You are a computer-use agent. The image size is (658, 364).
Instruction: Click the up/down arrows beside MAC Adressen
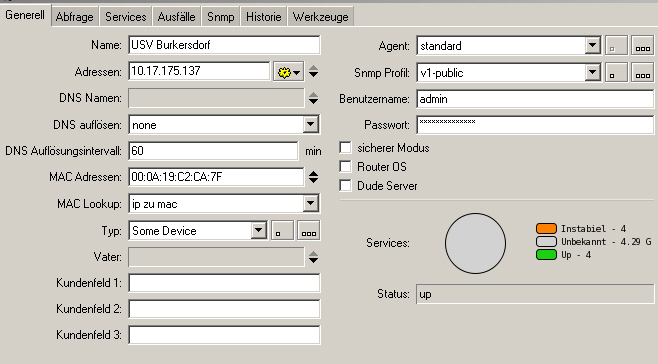(313, 177)
